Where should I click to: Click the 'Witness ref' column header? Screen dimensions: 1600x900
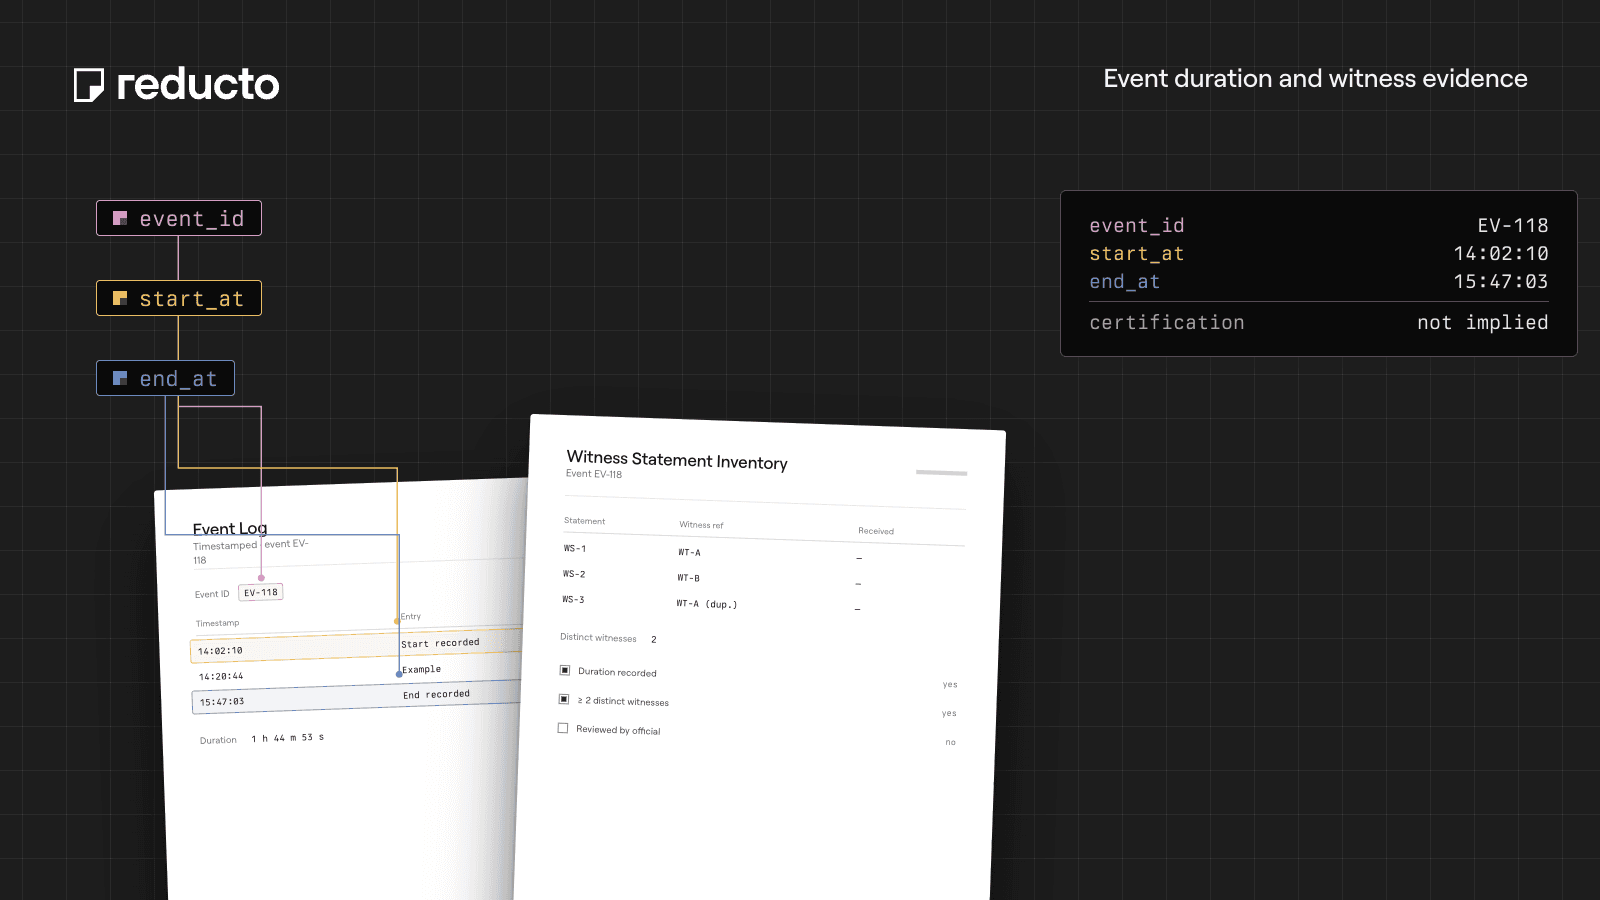pyautogui.click(x=701, y=525)
